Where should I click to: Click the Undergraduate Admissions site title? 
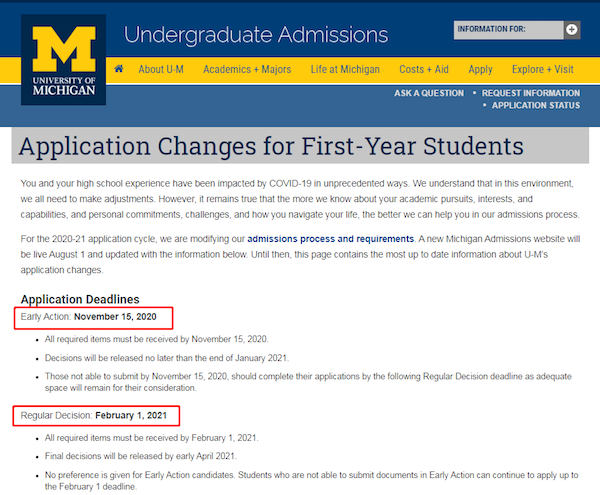pos(256,35)
